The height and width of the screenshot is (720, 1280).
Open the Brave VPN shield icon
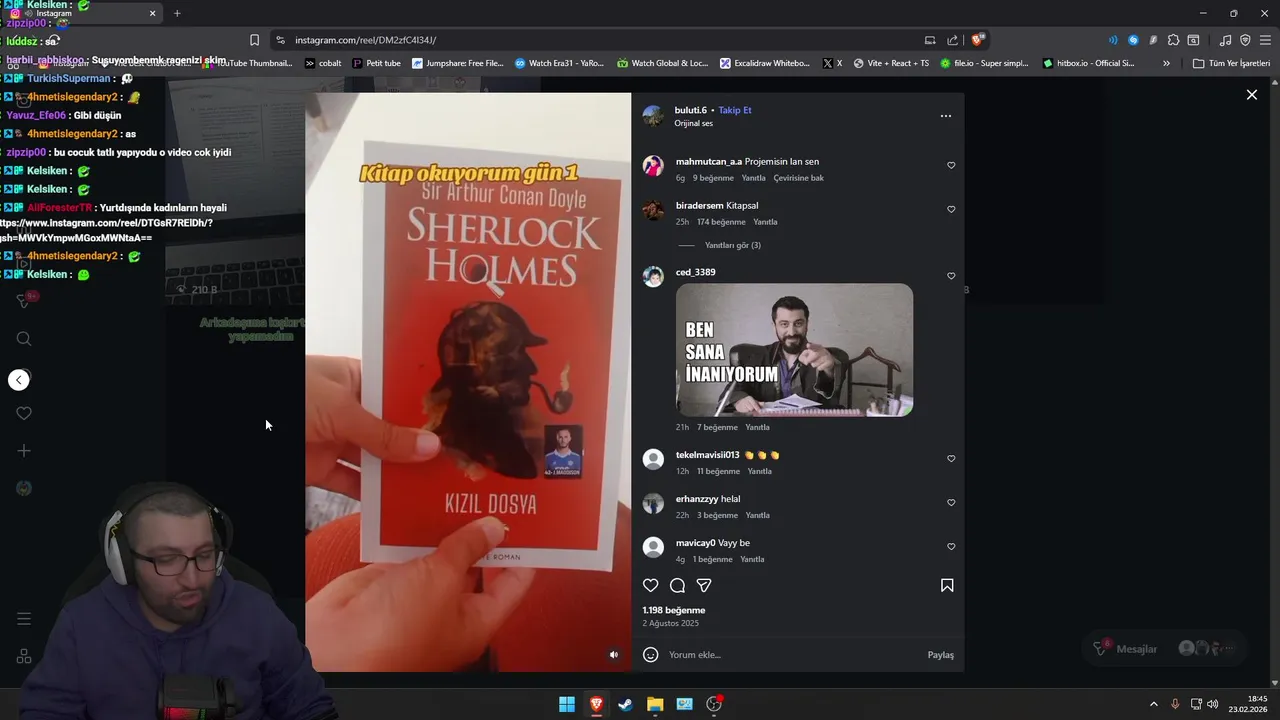coord(1245,40)
